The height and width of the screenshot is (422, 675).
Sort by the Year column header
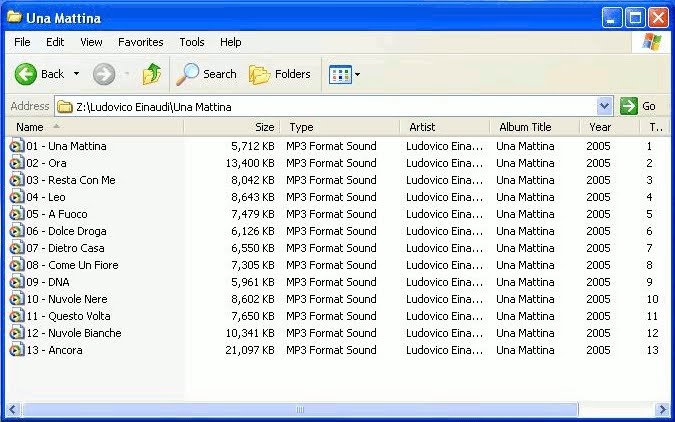pos(610,127)
